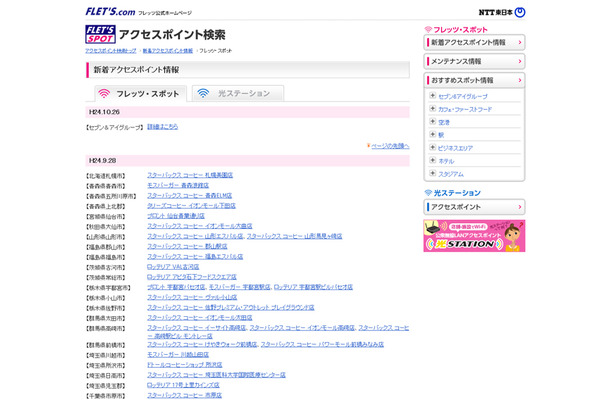The width and height of the screenshot is (610, 400).
Task: Open the スターバックス コーヒー イーサイト高崎店 link
Action: [x=196, y=328]
